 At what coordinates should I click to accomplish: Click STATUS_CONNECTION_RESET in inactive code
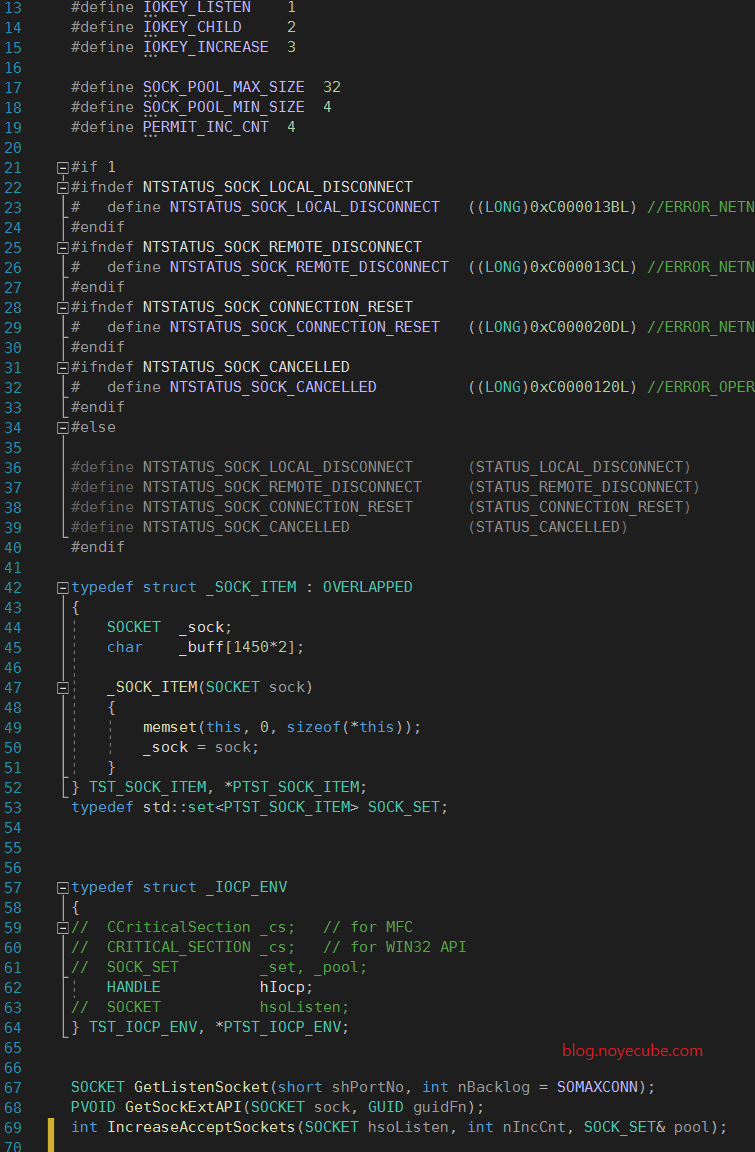tap(579, 507)
